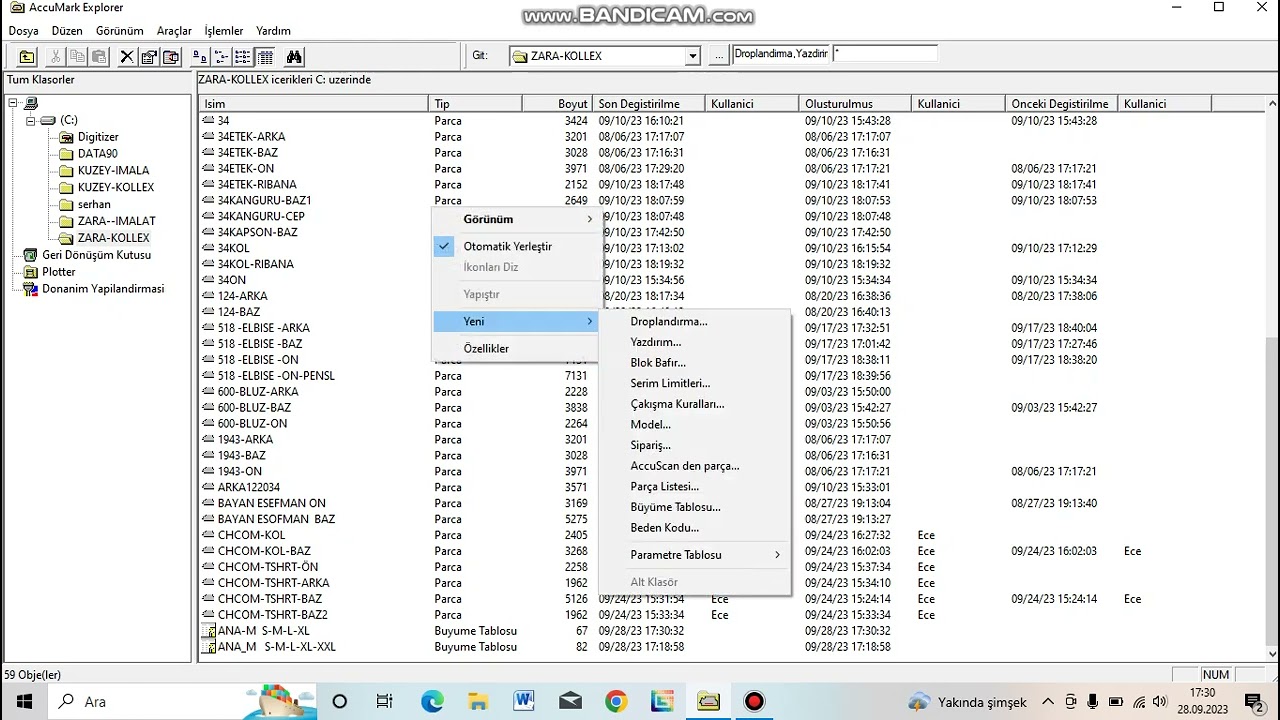Click the Bandicam recording taskbar icon
The image size is (1280, 720).
pos(754,701)
